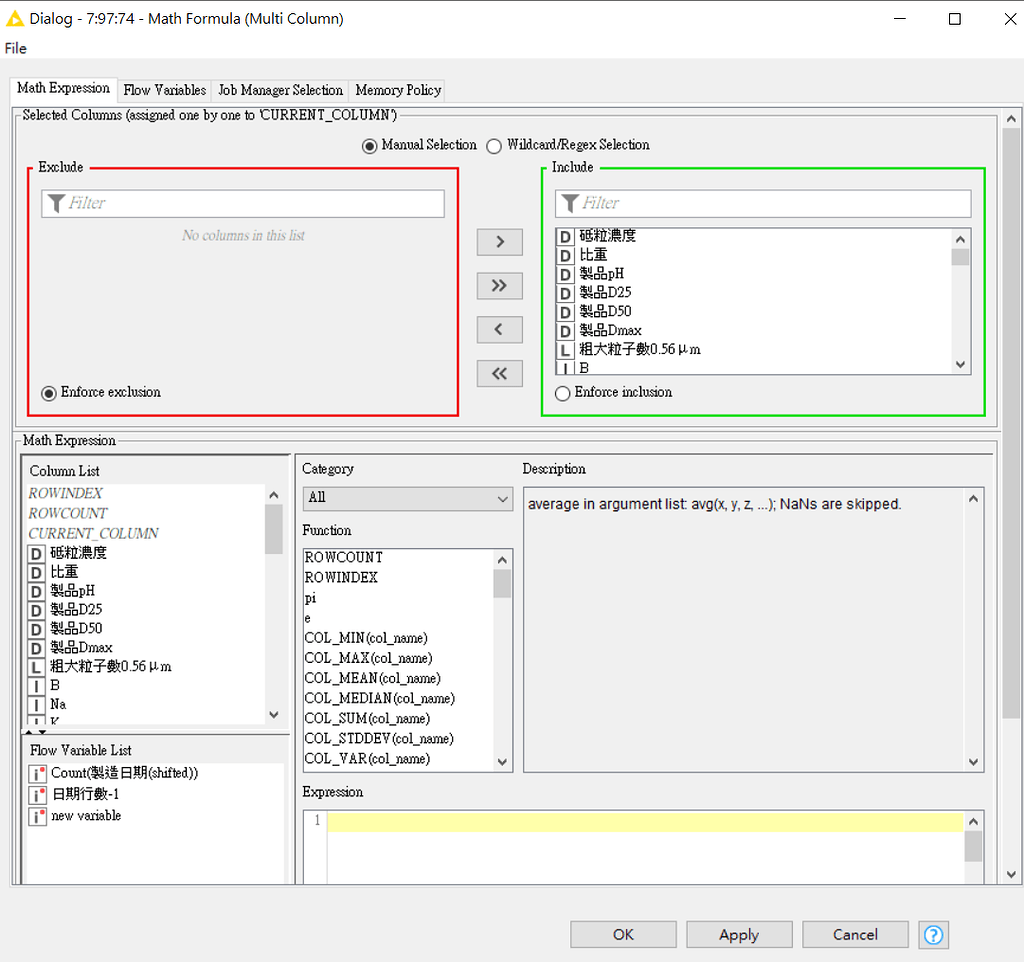The height and width of the screenshot is (962, 1024).
Task: Click the red variable icon beside 日期行數-1
Action: pos(37,794)
